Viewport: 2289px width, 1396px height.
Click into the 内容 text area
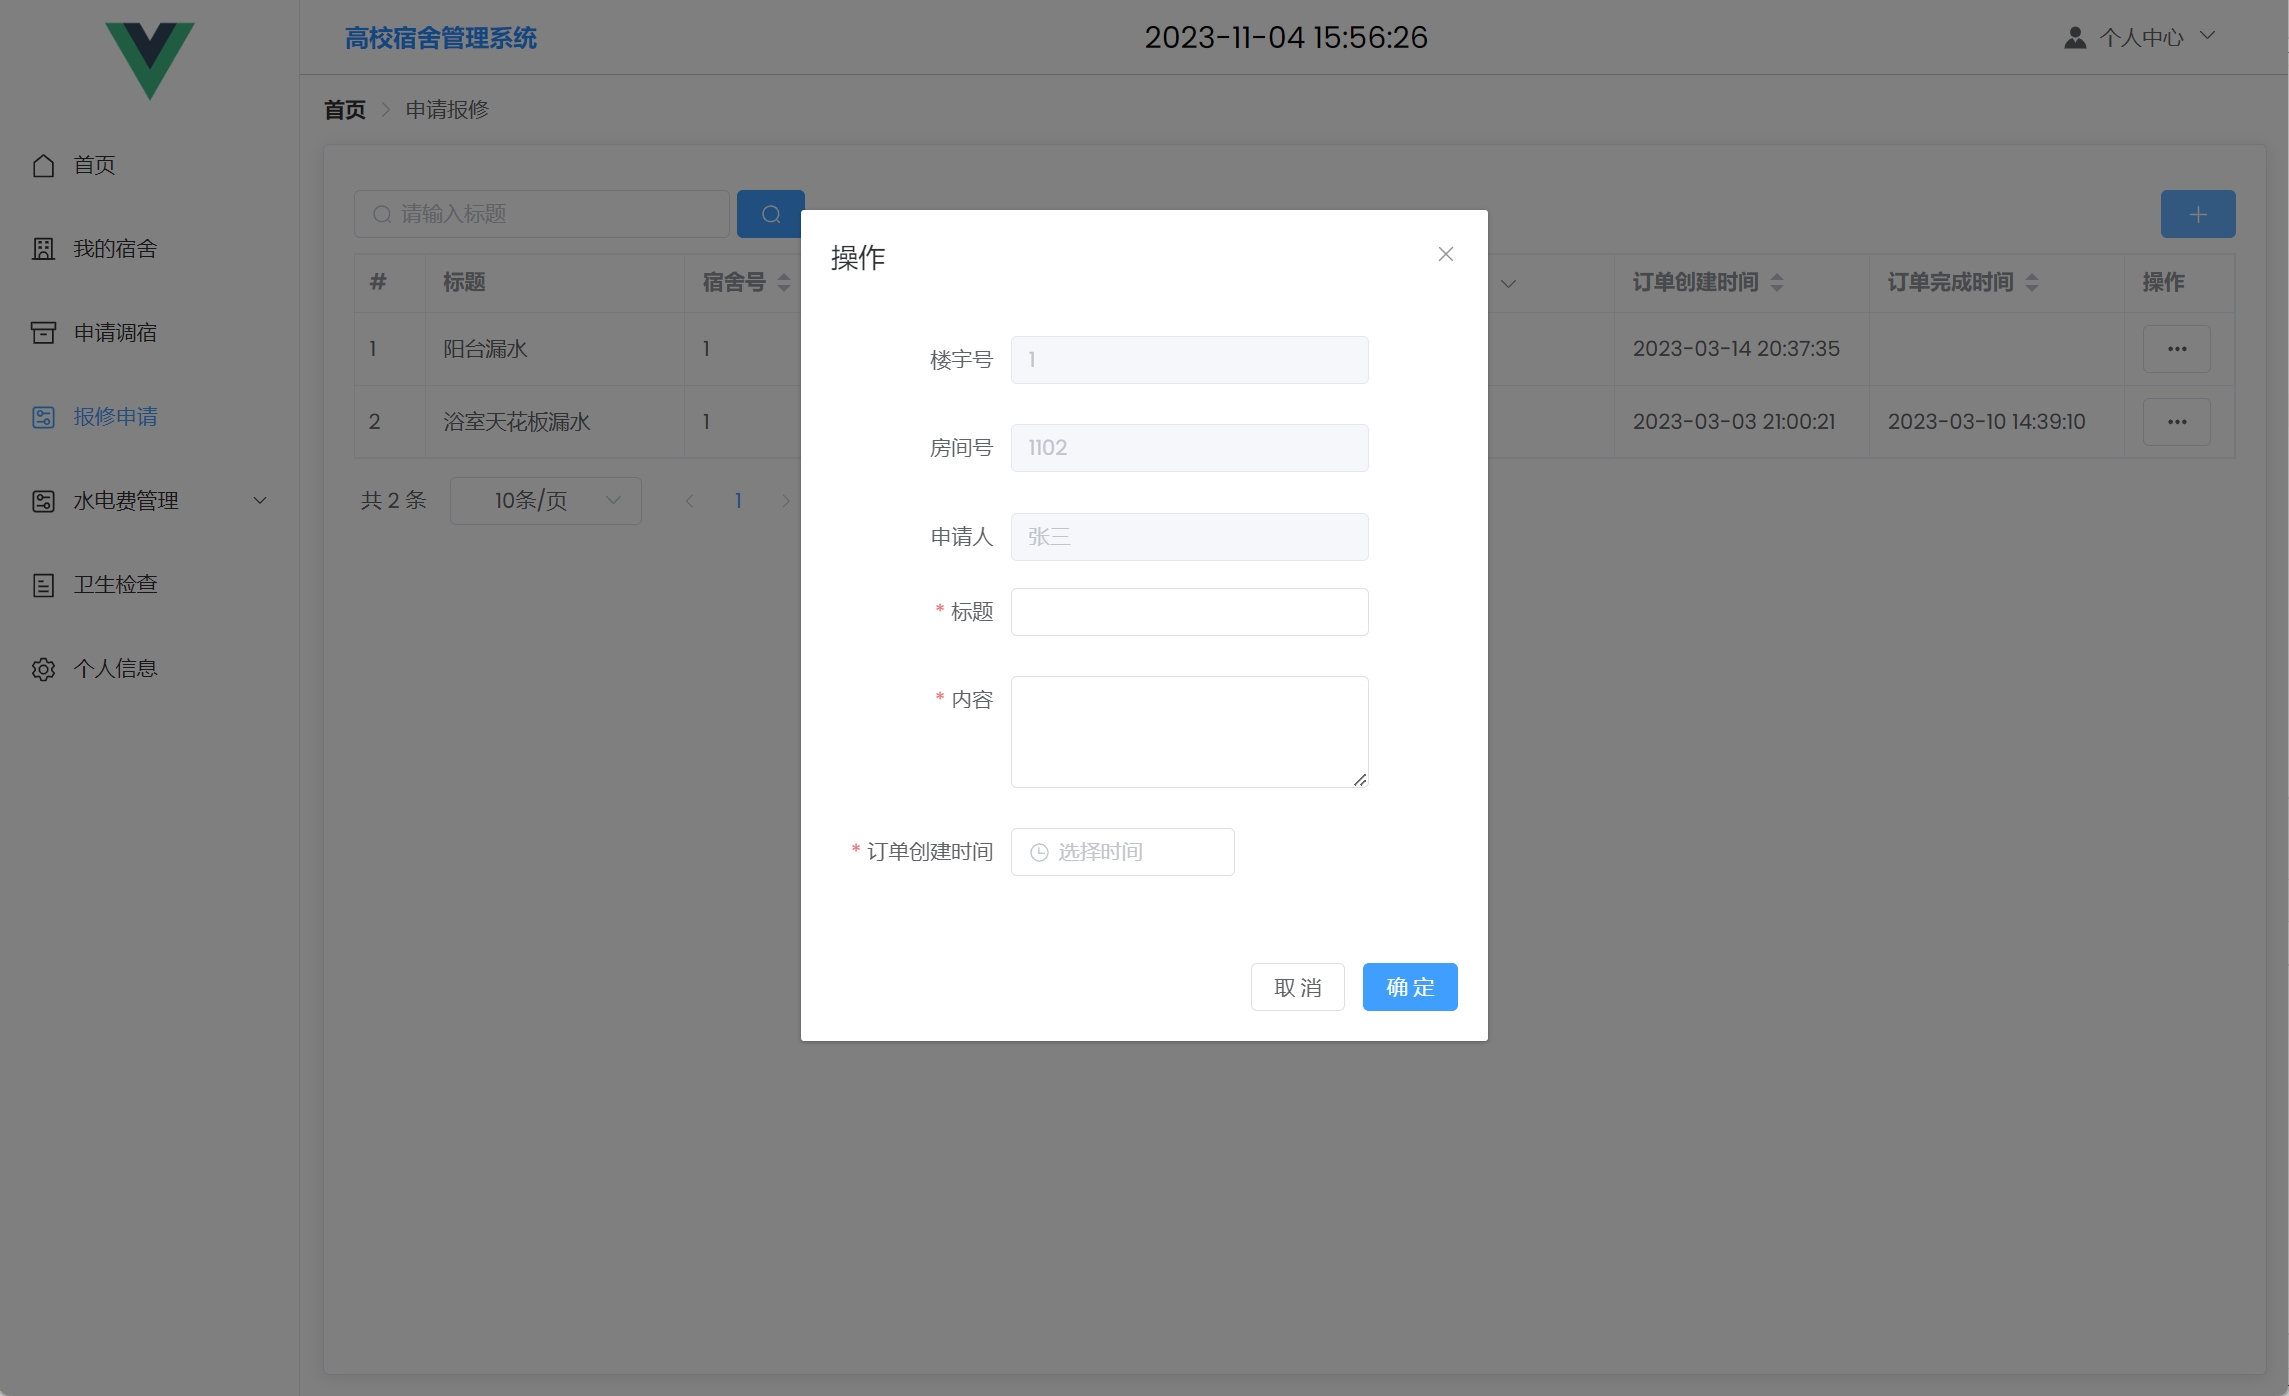pos(1189,731)
